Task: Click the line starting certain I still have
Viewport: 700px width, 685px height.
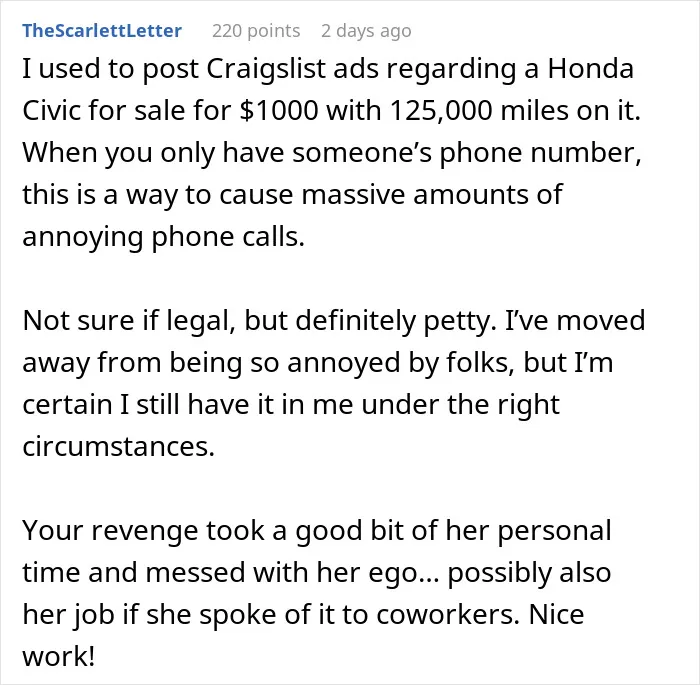Action: coord(291,405)
